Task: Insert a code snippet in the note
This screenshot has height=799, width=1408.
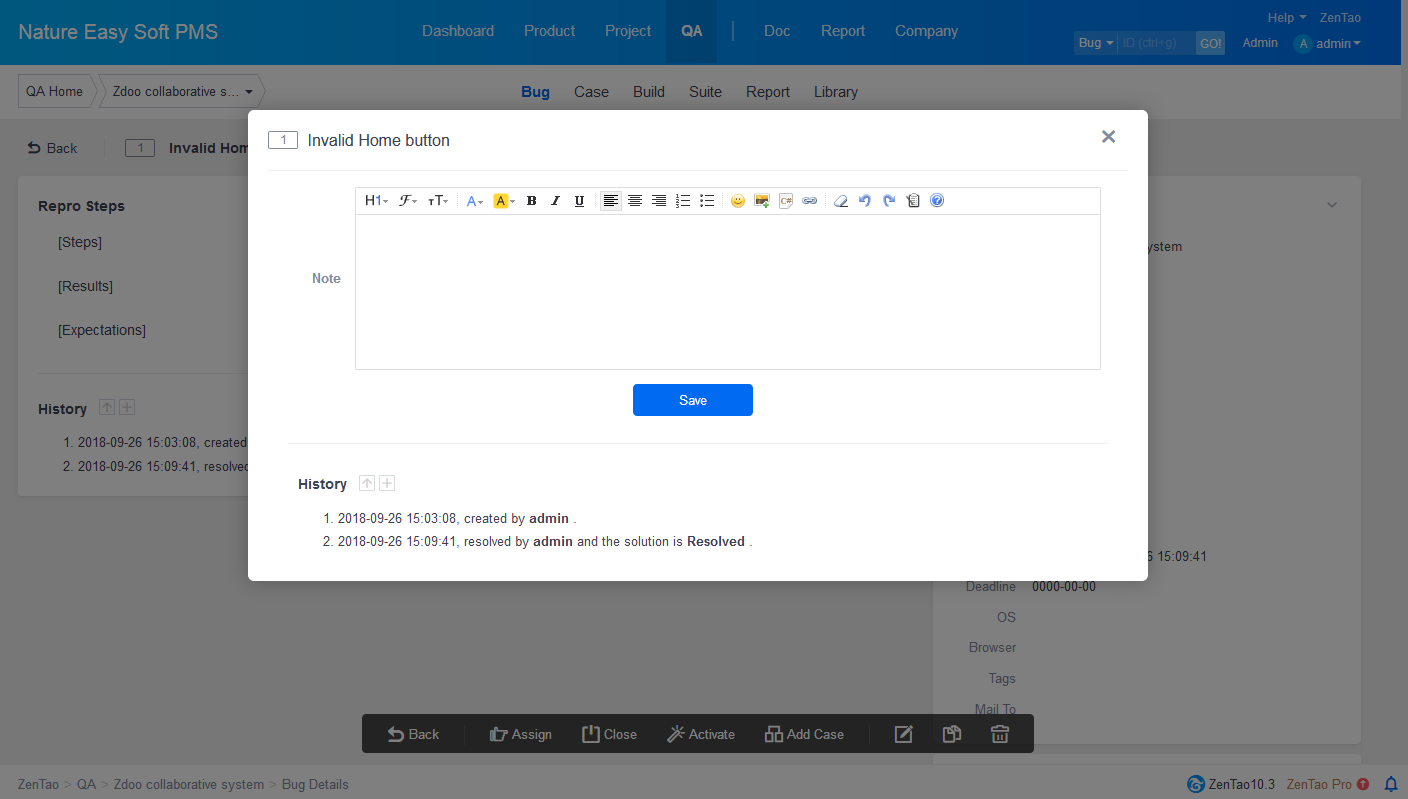Action: [x=786, y=201]
